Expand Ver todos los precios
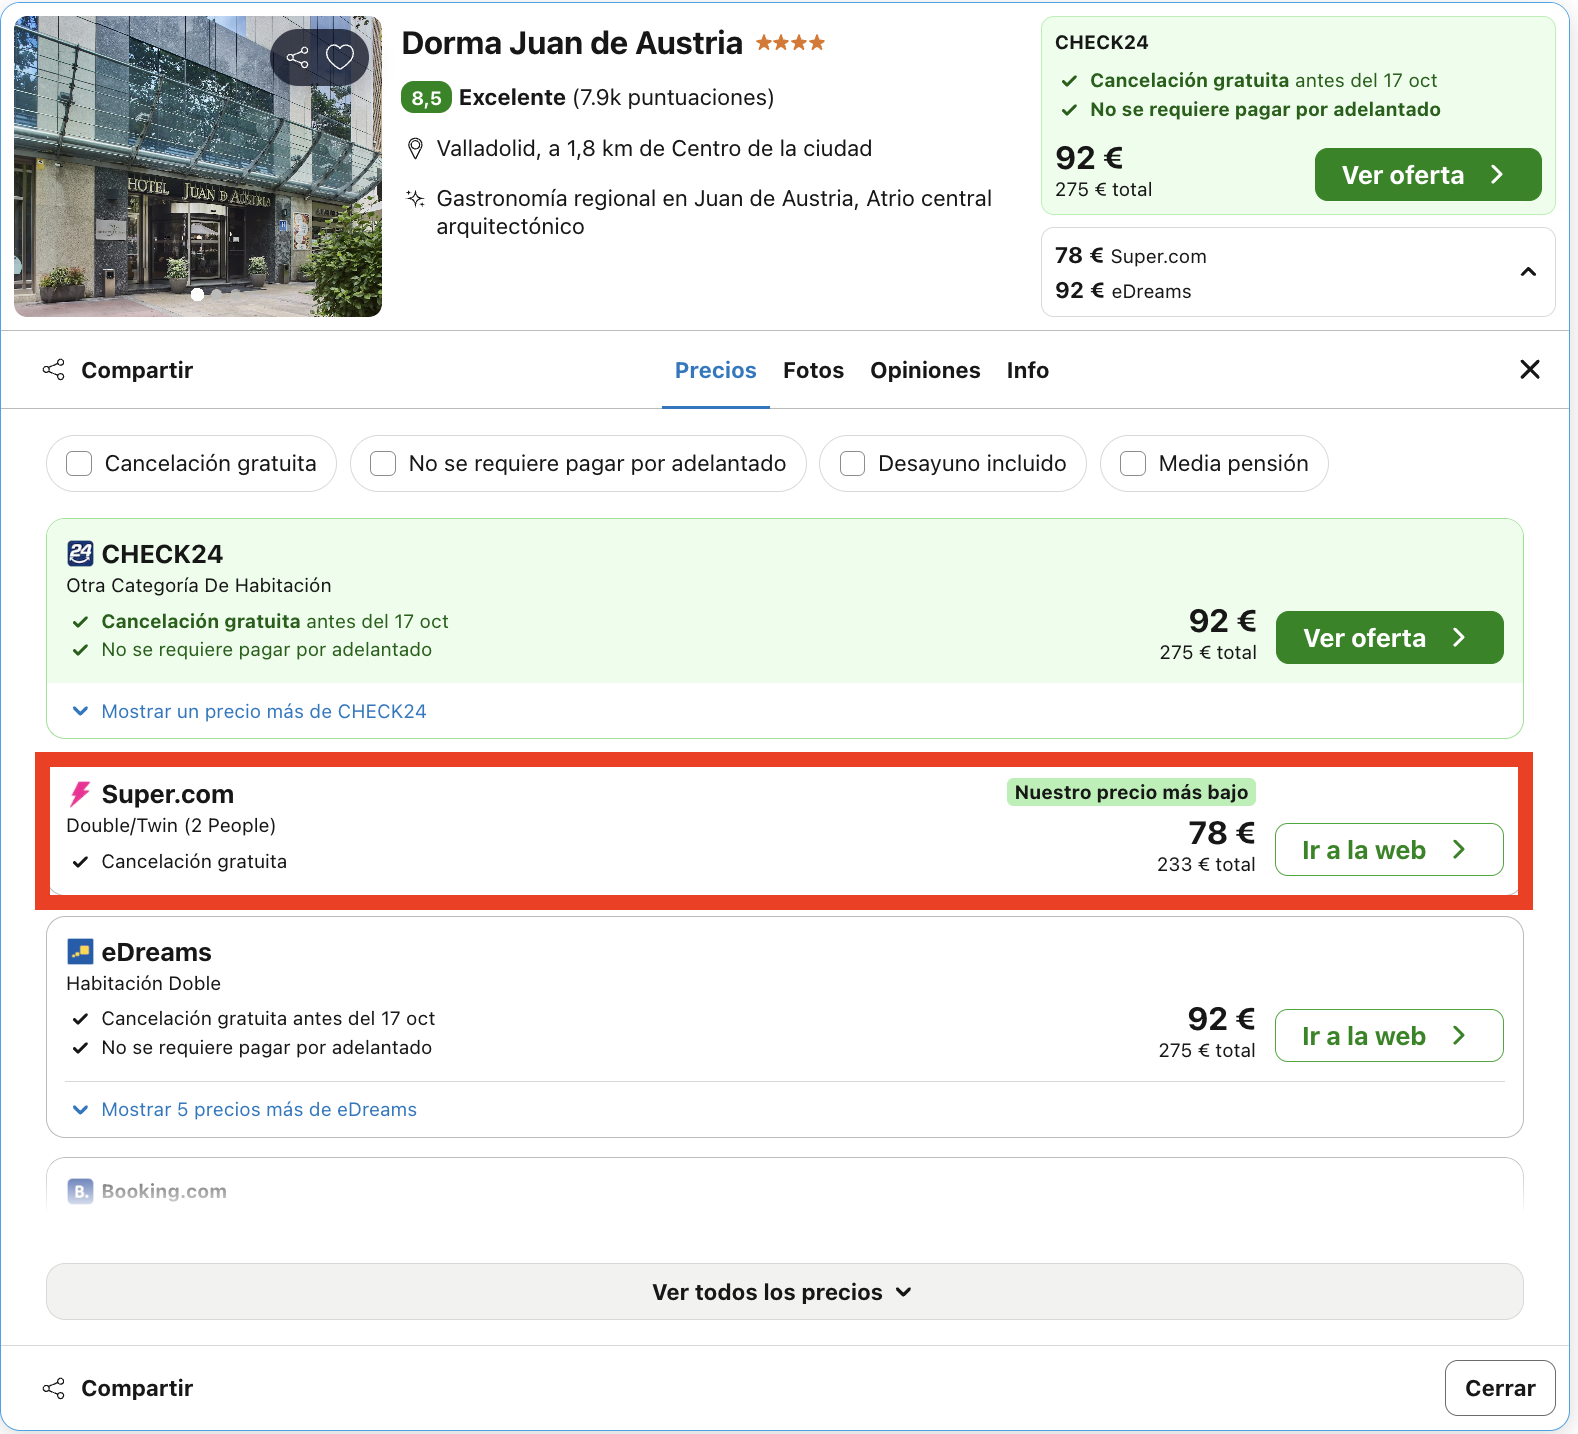The image size is (1578, 1434). [x=784, y=1292]
